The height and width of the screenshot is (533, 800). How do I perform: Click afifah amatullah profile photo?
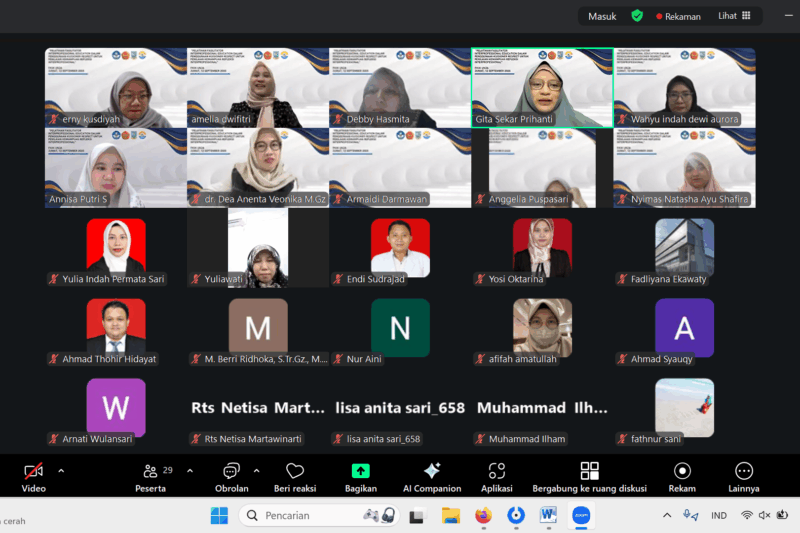(x=542, y=326)
